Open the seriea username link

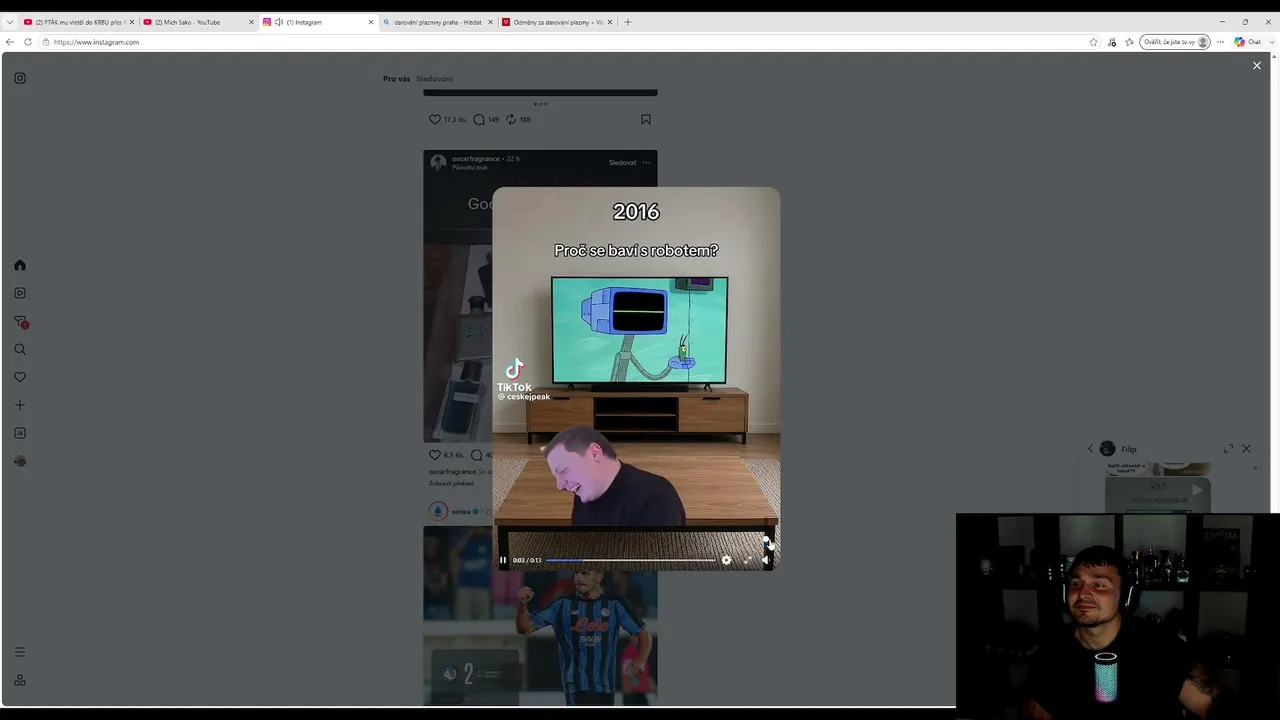tap(461, 511)
